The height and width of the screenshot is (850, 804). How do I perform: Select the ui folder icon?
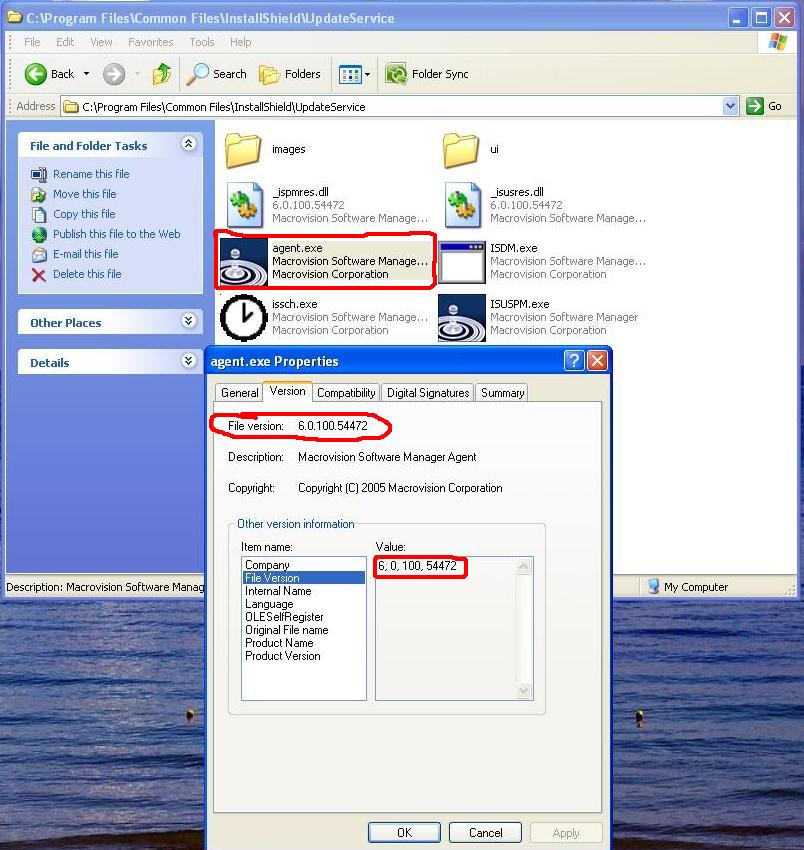click(x=461, y=150)
